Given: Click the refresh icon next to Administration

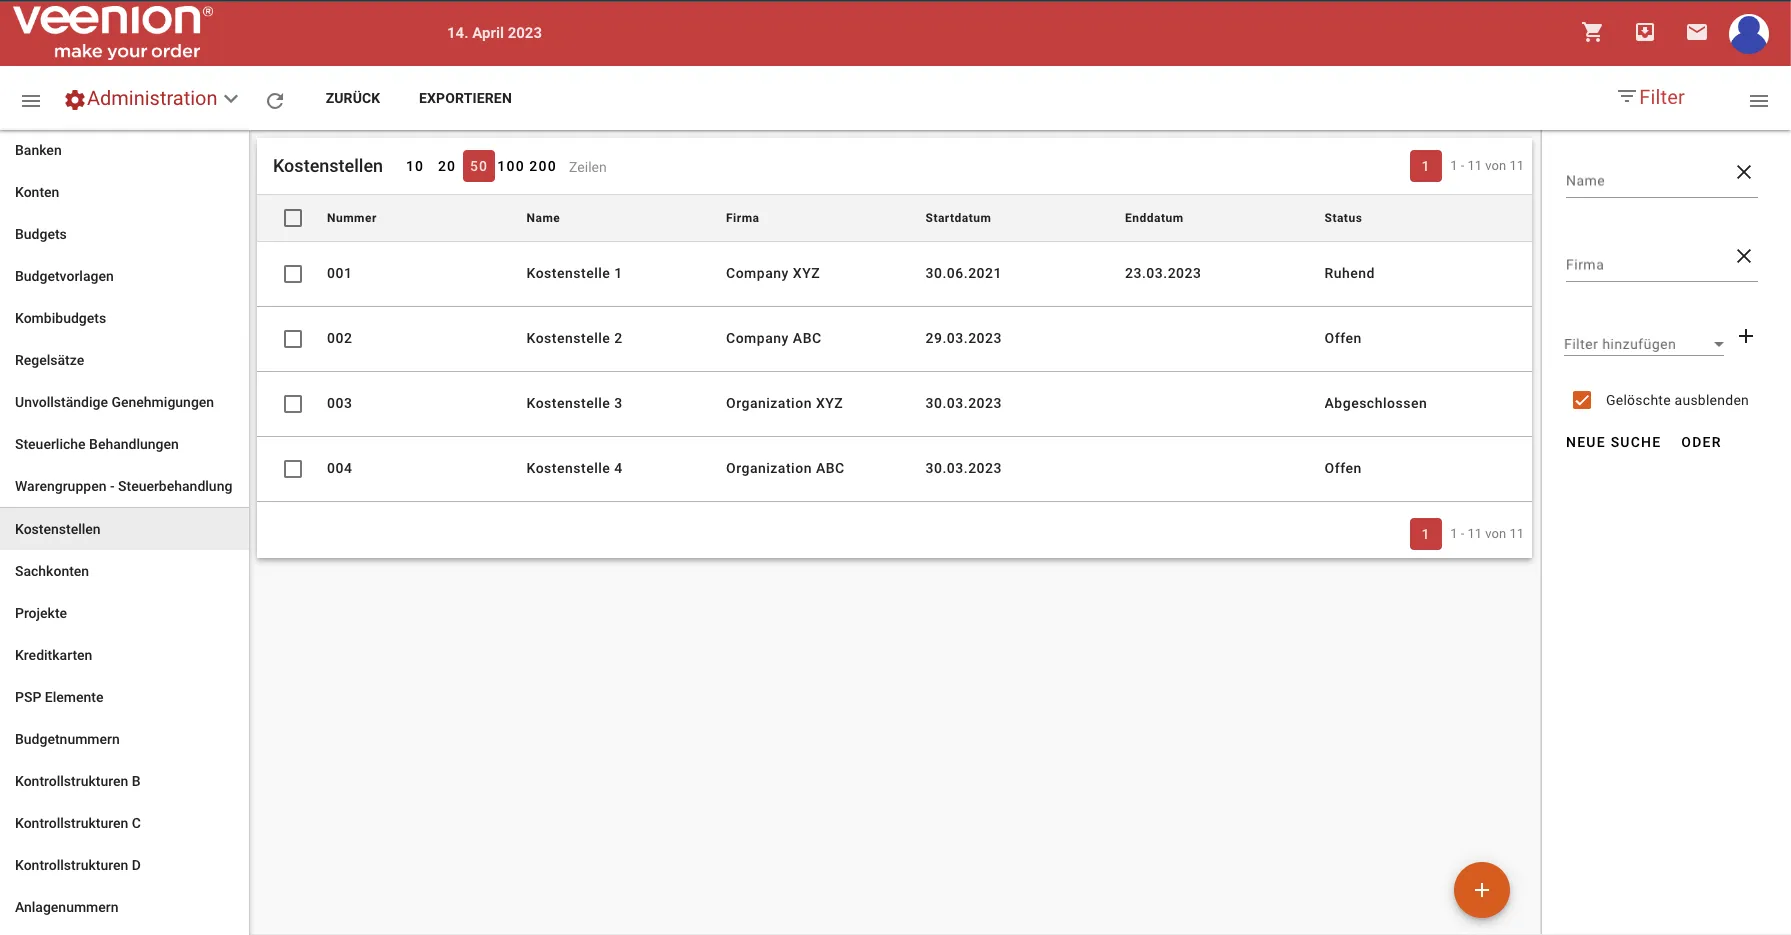Looking at the screenshot, I should 275,100.
